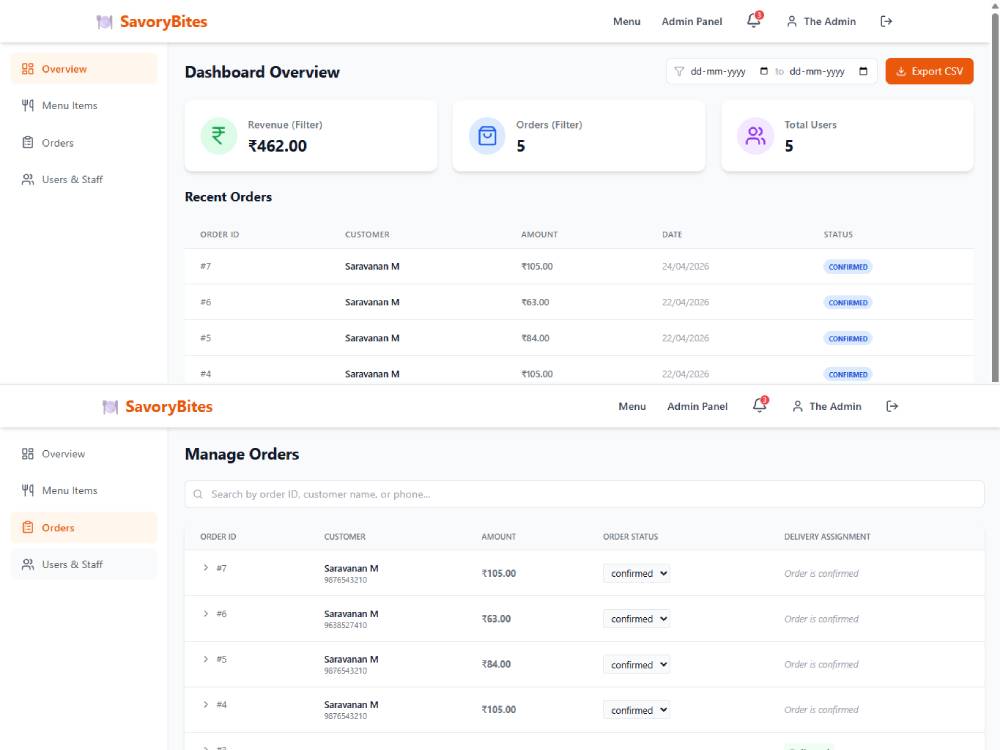Open notifications bell on Manage Orders page

pos(760,405)
